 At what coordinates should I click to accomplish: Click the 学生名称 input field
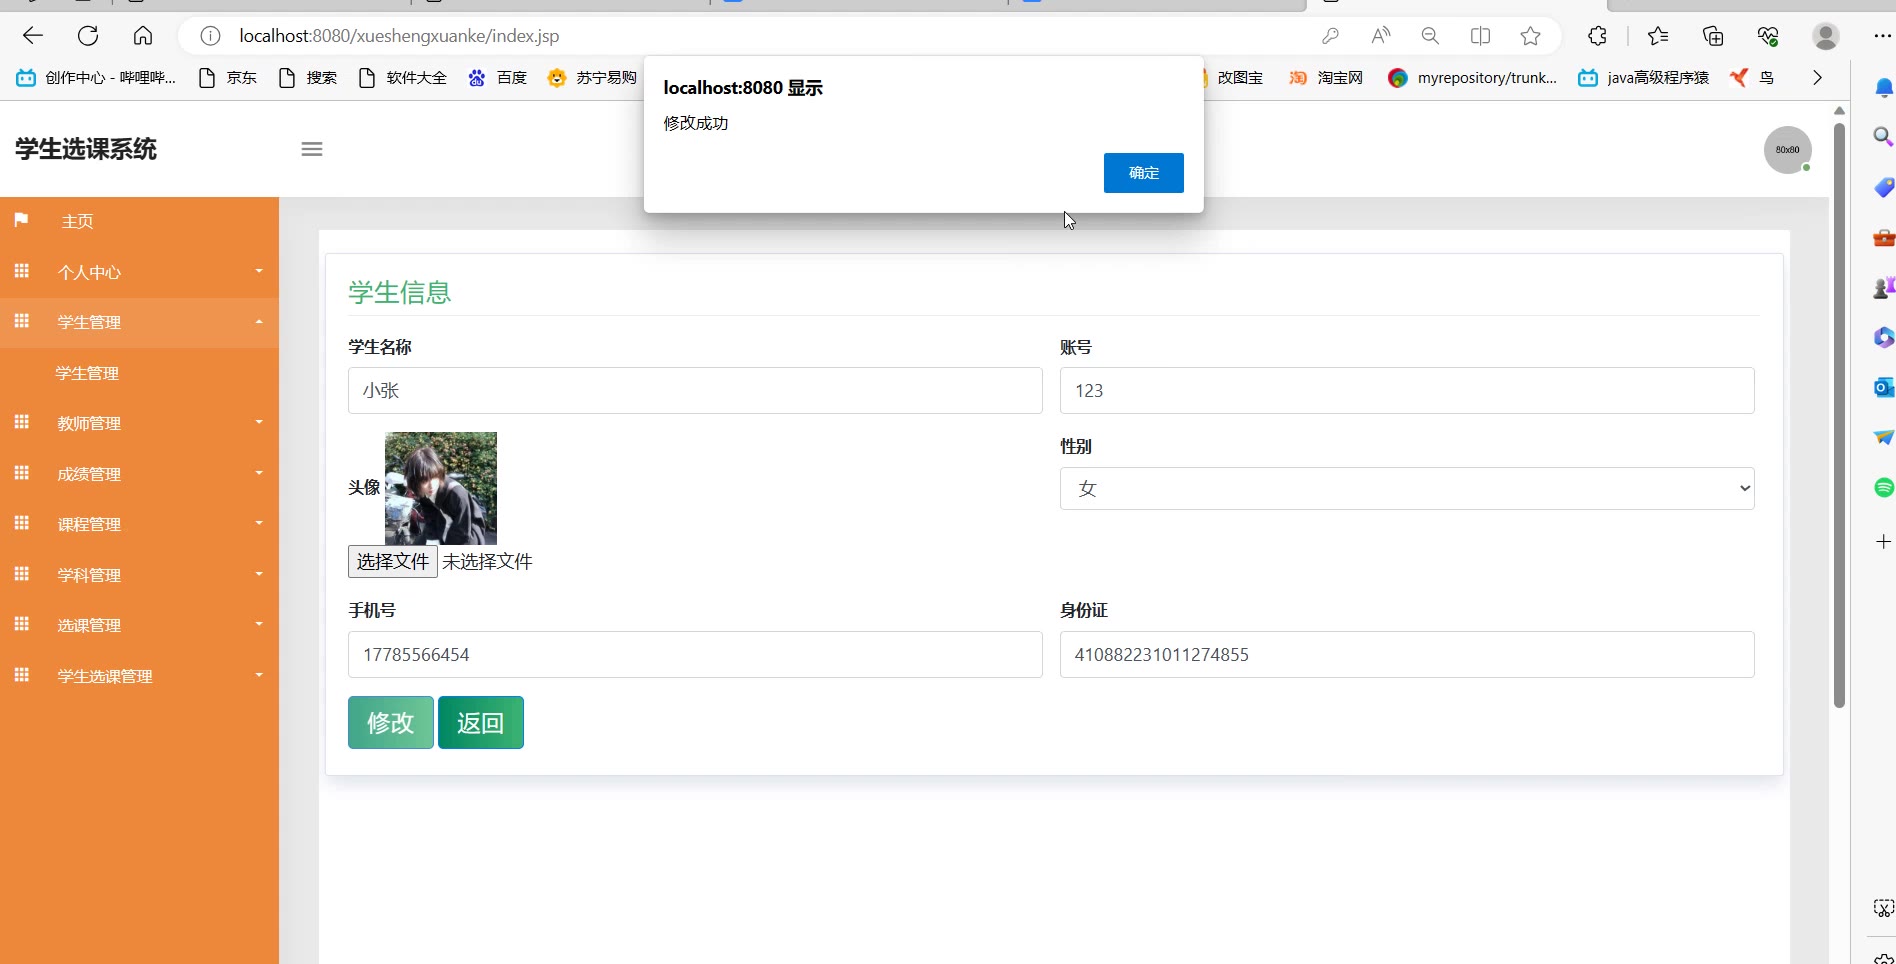coord(695,390)
